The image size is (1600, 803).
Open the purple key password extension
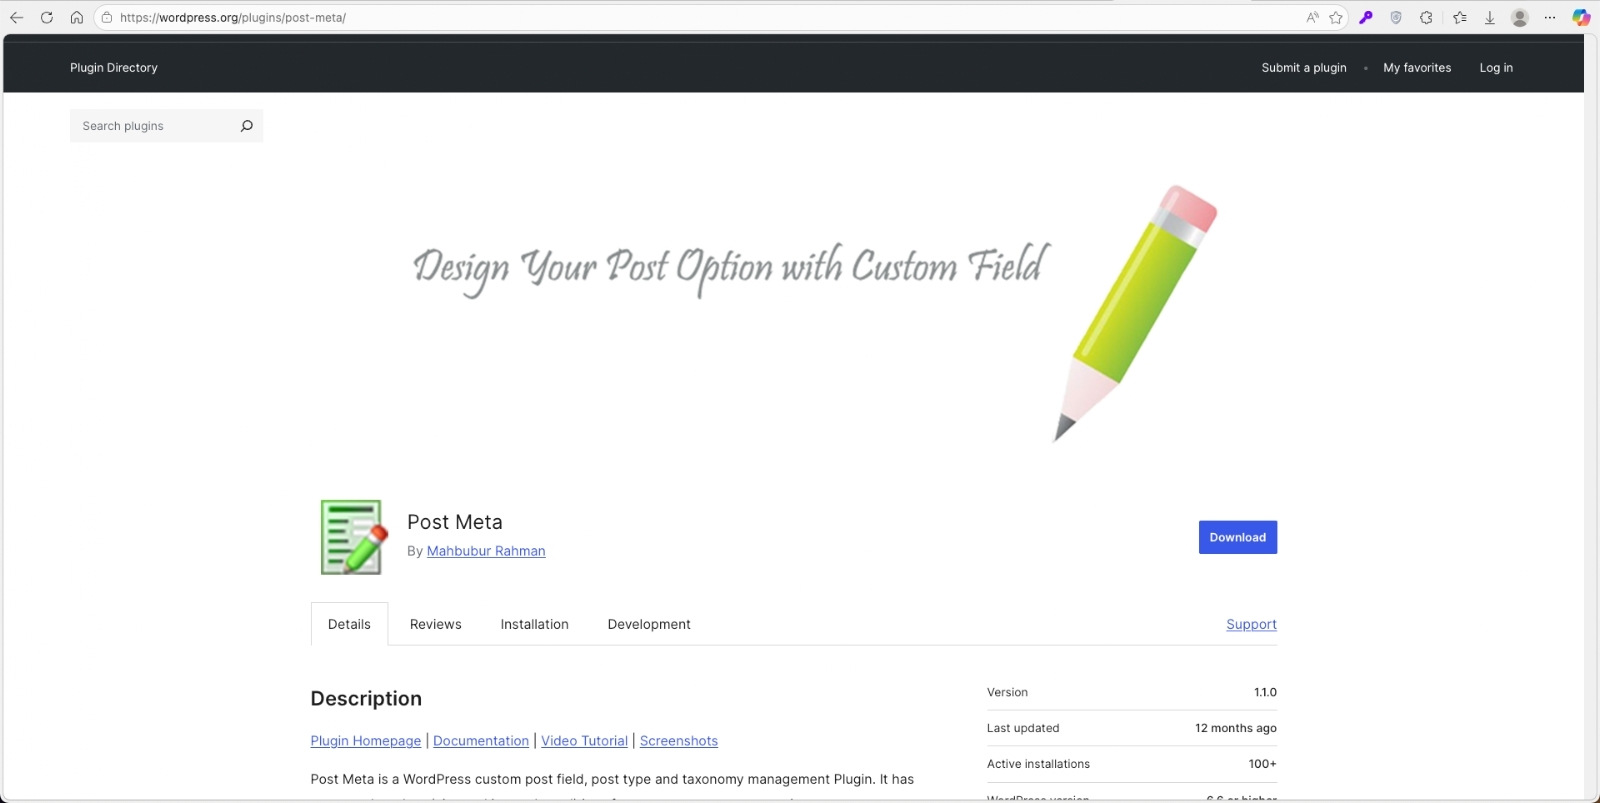(1366, 17)
